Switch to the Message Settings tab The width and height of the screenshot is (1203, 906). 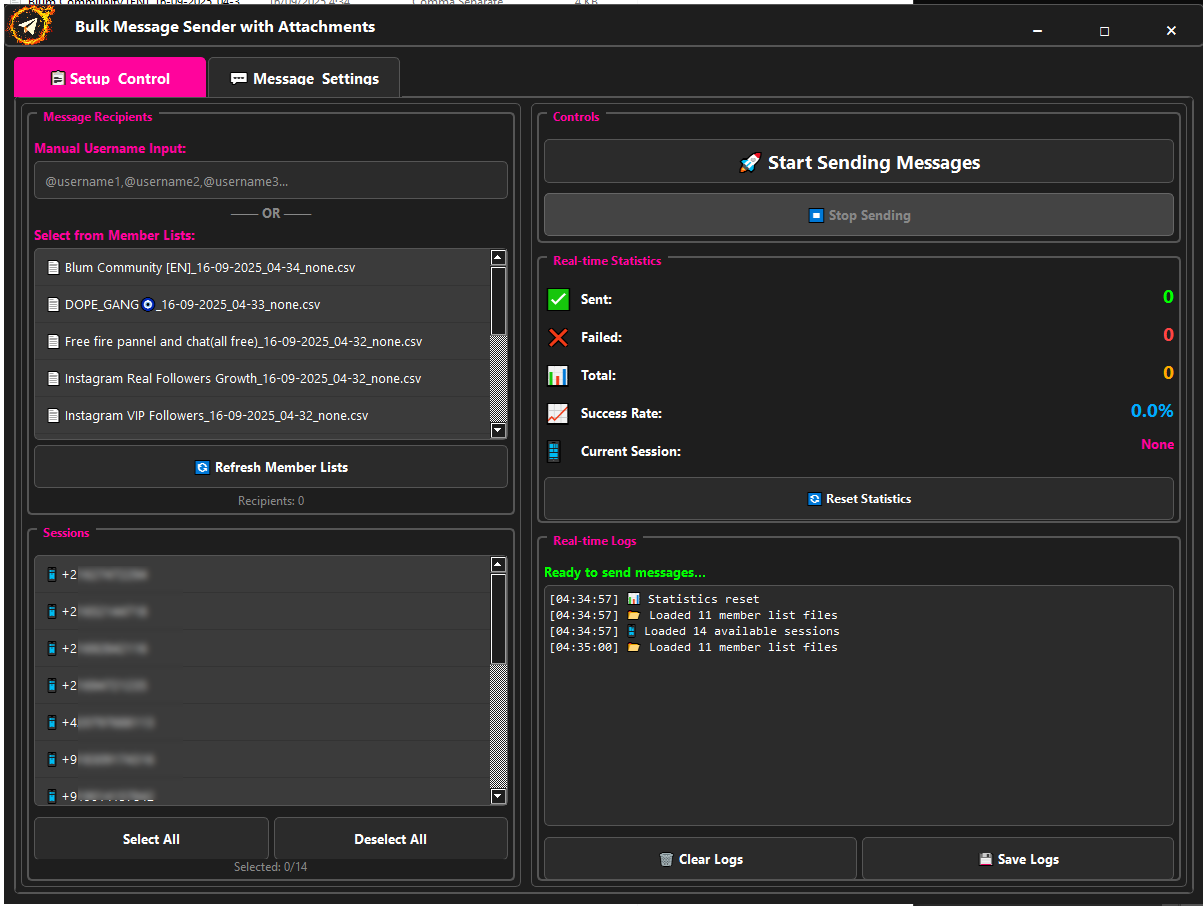tap(304, 79)
